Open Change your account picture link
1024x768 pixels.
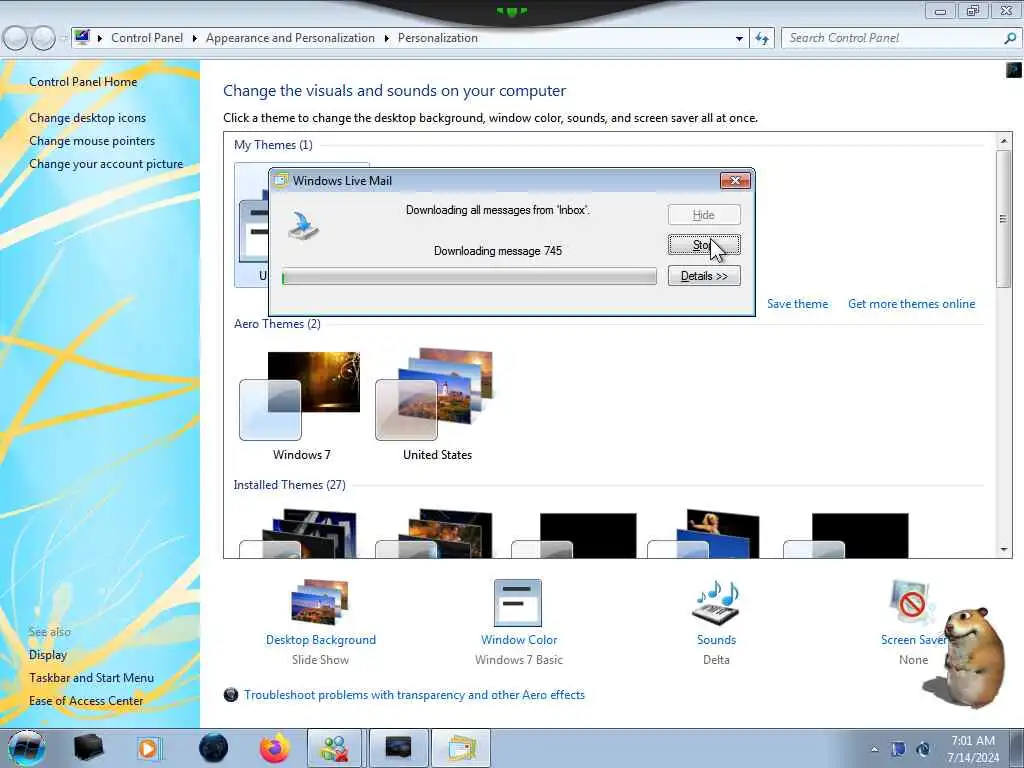click(x=106, y=163)
